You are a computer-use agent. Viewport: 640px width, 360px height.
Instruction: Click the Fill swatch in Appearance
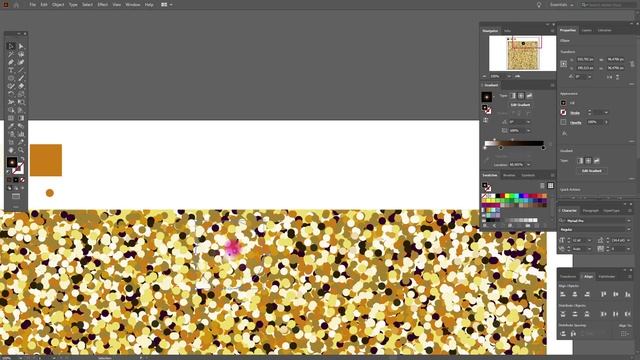(563, 103)
